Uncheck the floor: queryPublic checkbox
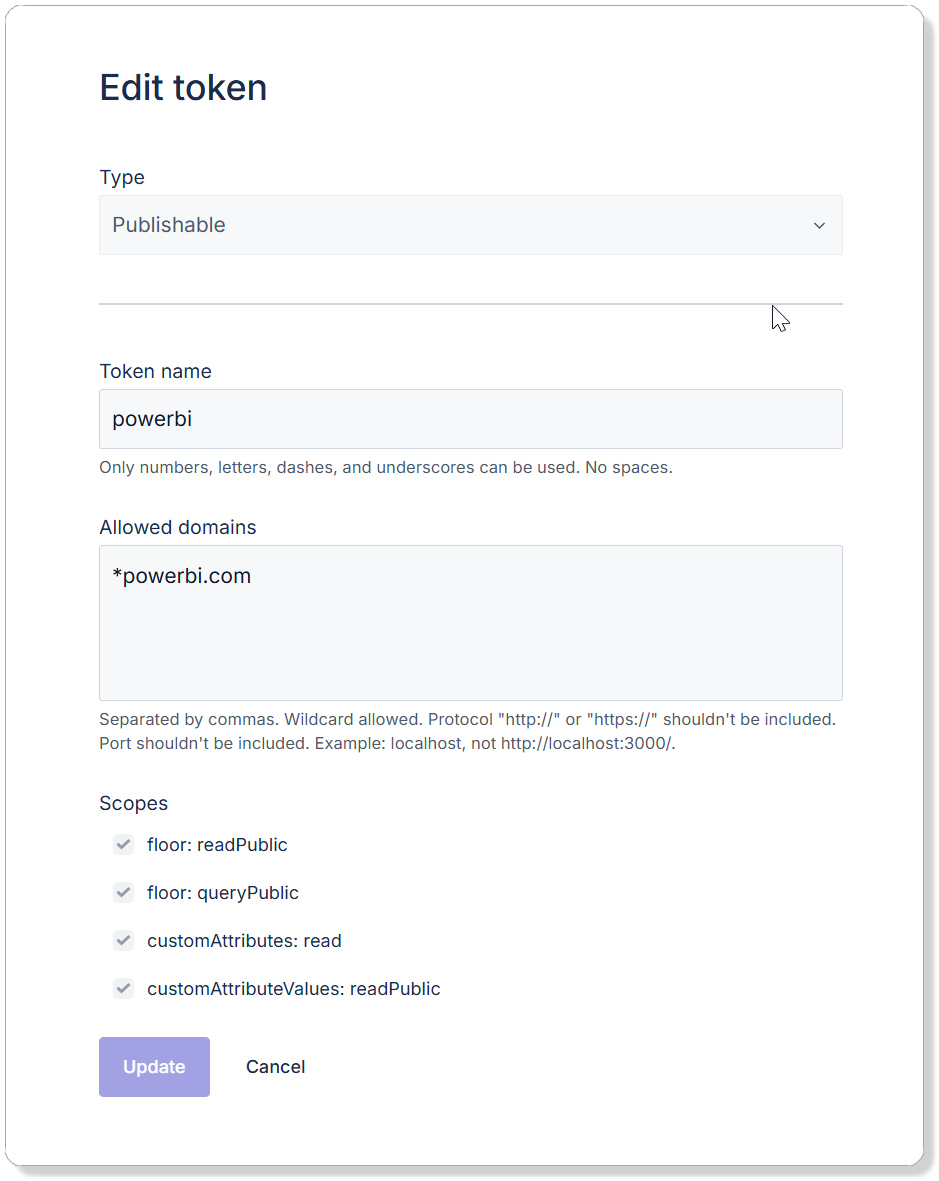Image resolution: width=939 pixels, height=1181 pixels. click(x=123, y=892)
